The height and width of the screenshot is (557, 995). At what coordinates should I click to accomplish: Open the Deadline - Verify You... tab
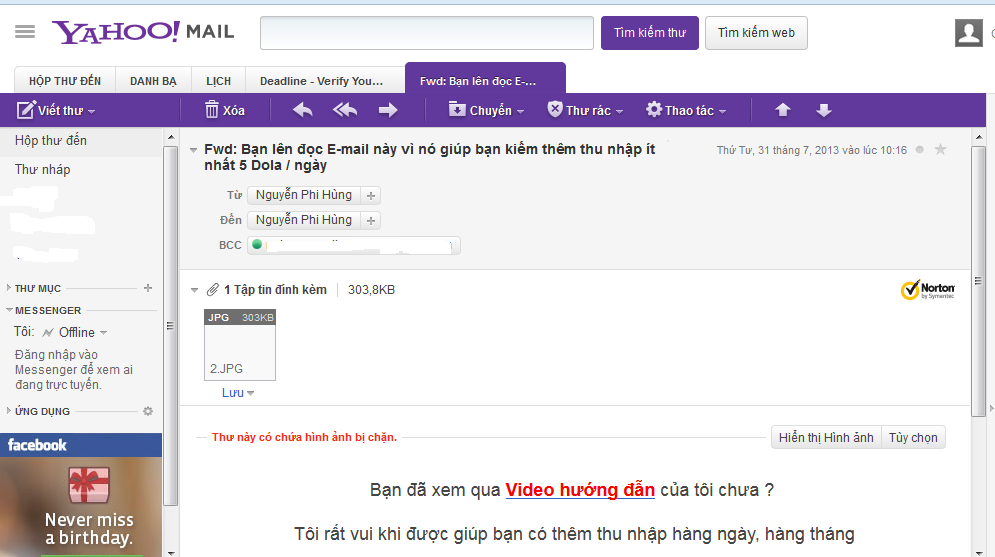(322, 81)
